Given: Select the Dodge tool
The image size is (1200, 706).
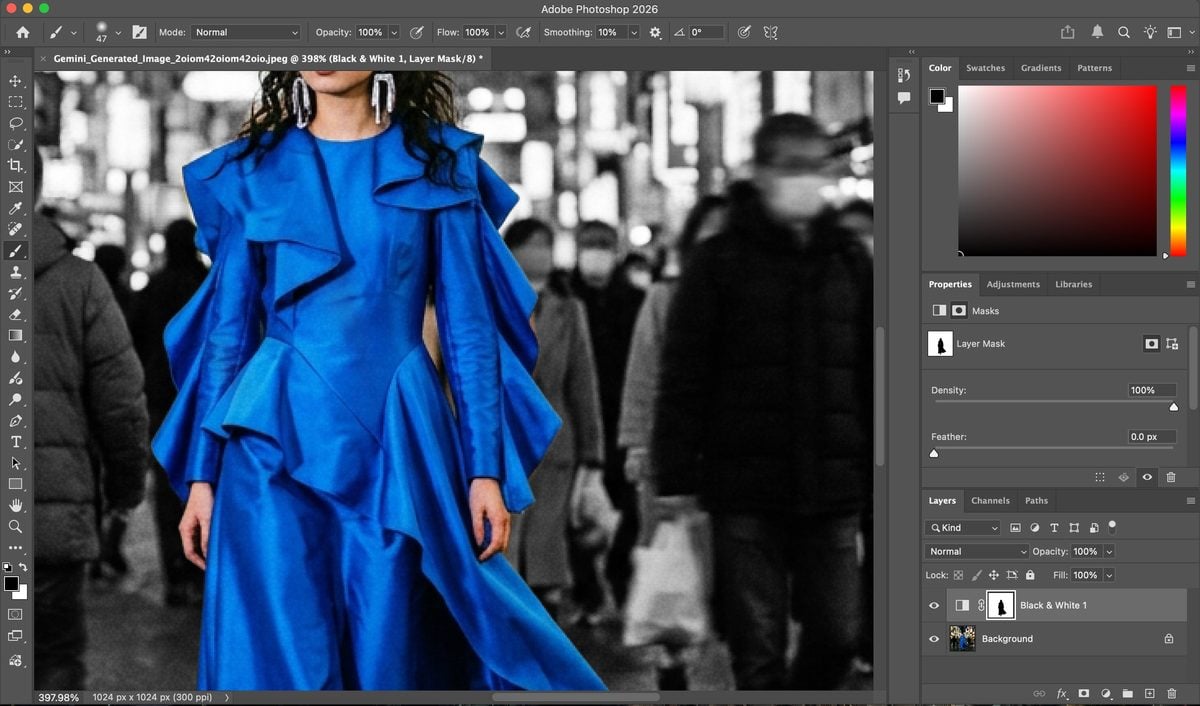Looking at the screenshot, I should point(15,399).
